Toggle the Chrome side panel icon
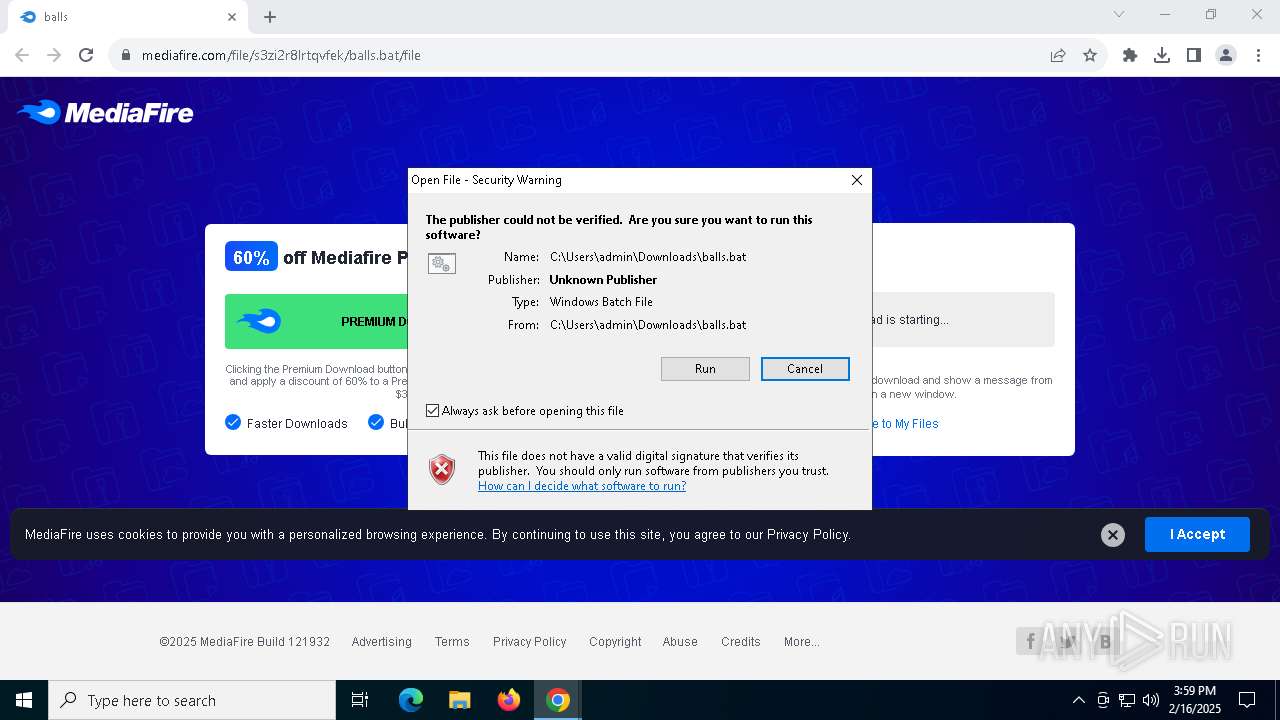The height and width of the screenshot is (720, 1280). pos(1194,55)
